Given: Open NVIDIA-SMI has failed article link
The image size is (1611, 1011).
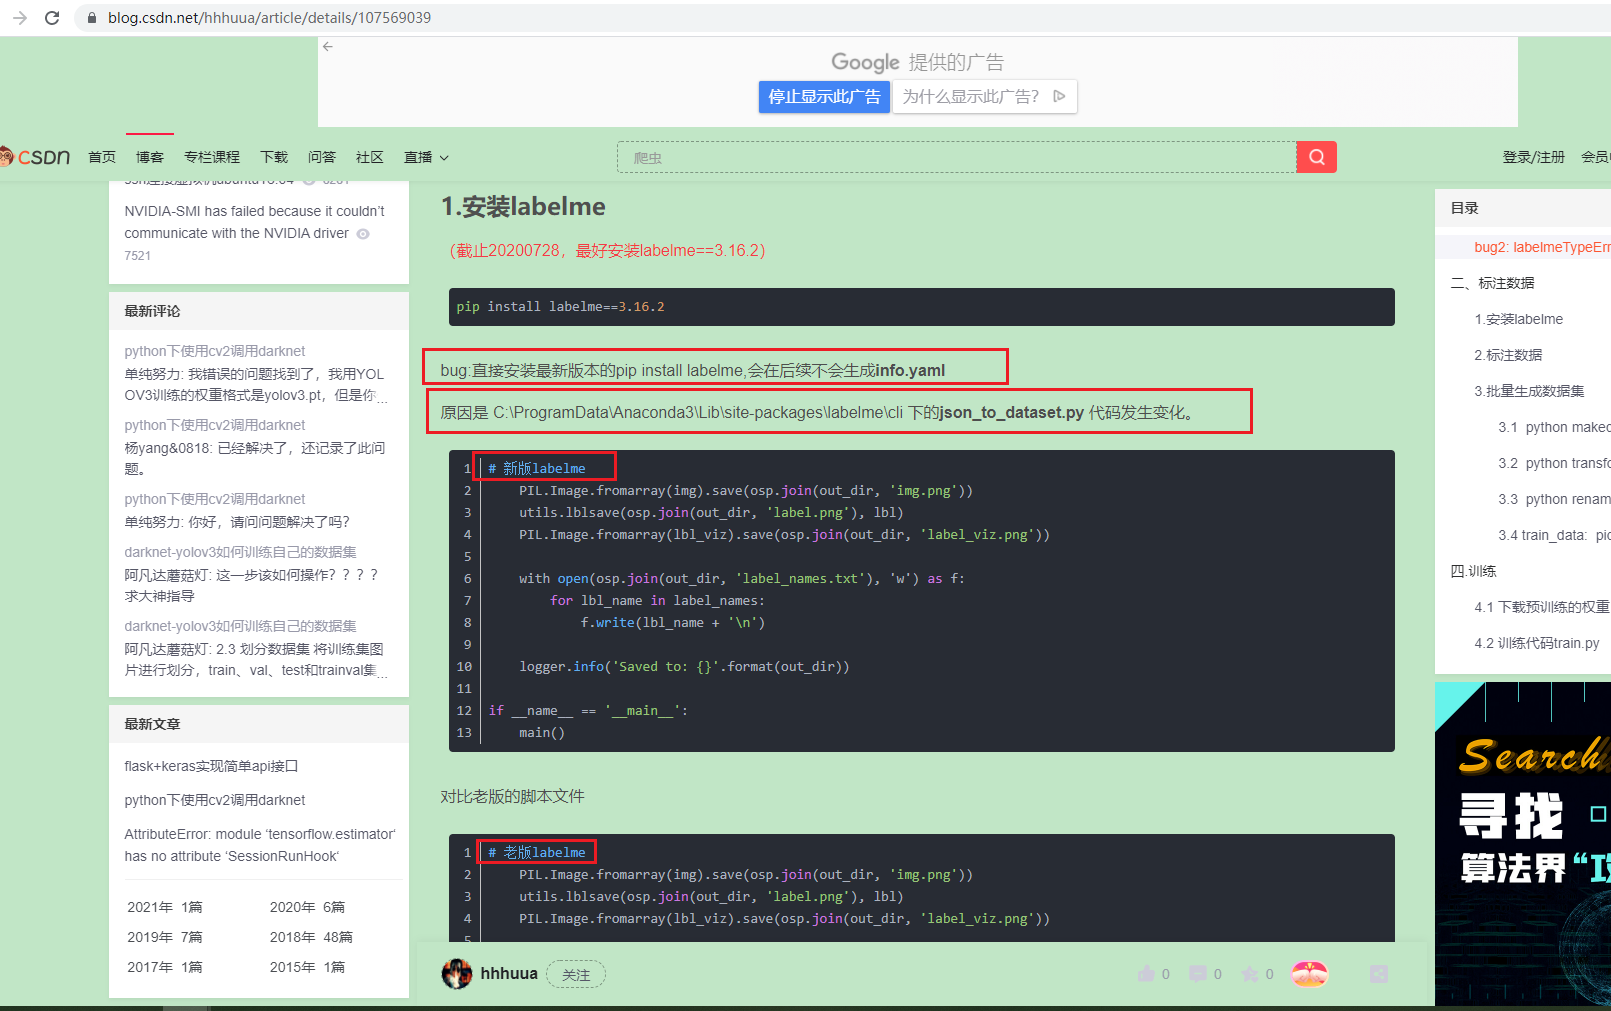Looking at the screenshot, I should click(254, 222).
